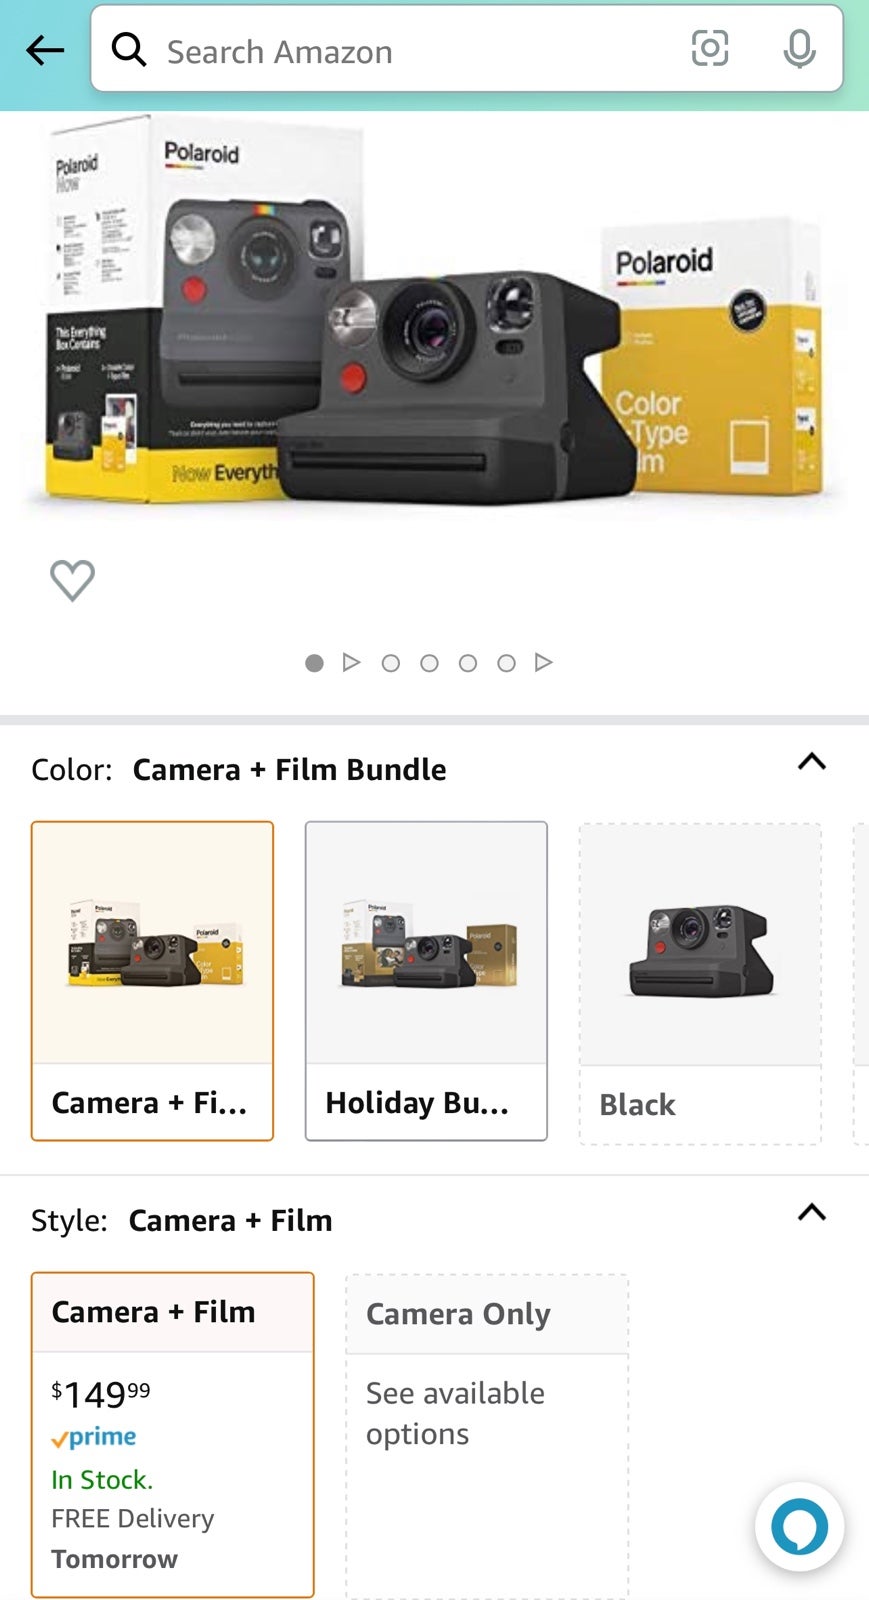Open camera lens search icon
The height and width of the screenshot is (1600, 869).
(x=710, y=48)
